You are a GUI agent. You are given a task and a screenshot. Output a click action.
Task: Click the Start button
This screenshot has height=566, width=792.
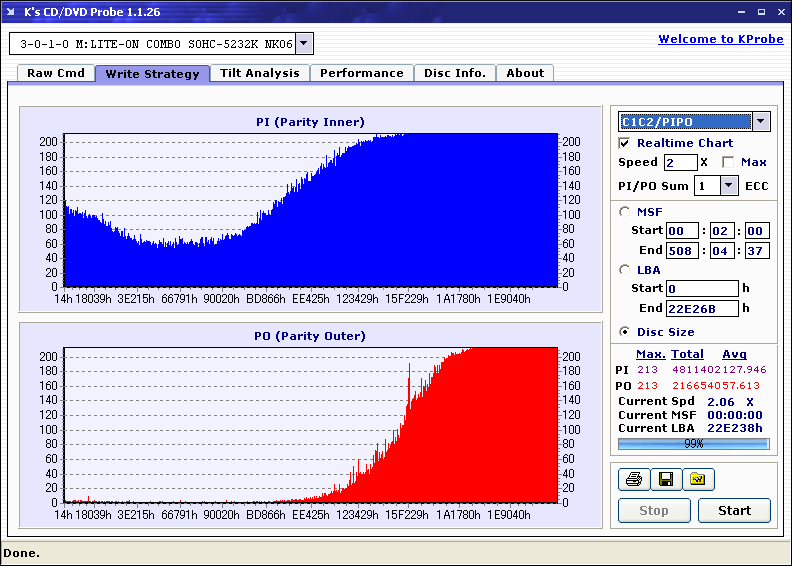734,510
